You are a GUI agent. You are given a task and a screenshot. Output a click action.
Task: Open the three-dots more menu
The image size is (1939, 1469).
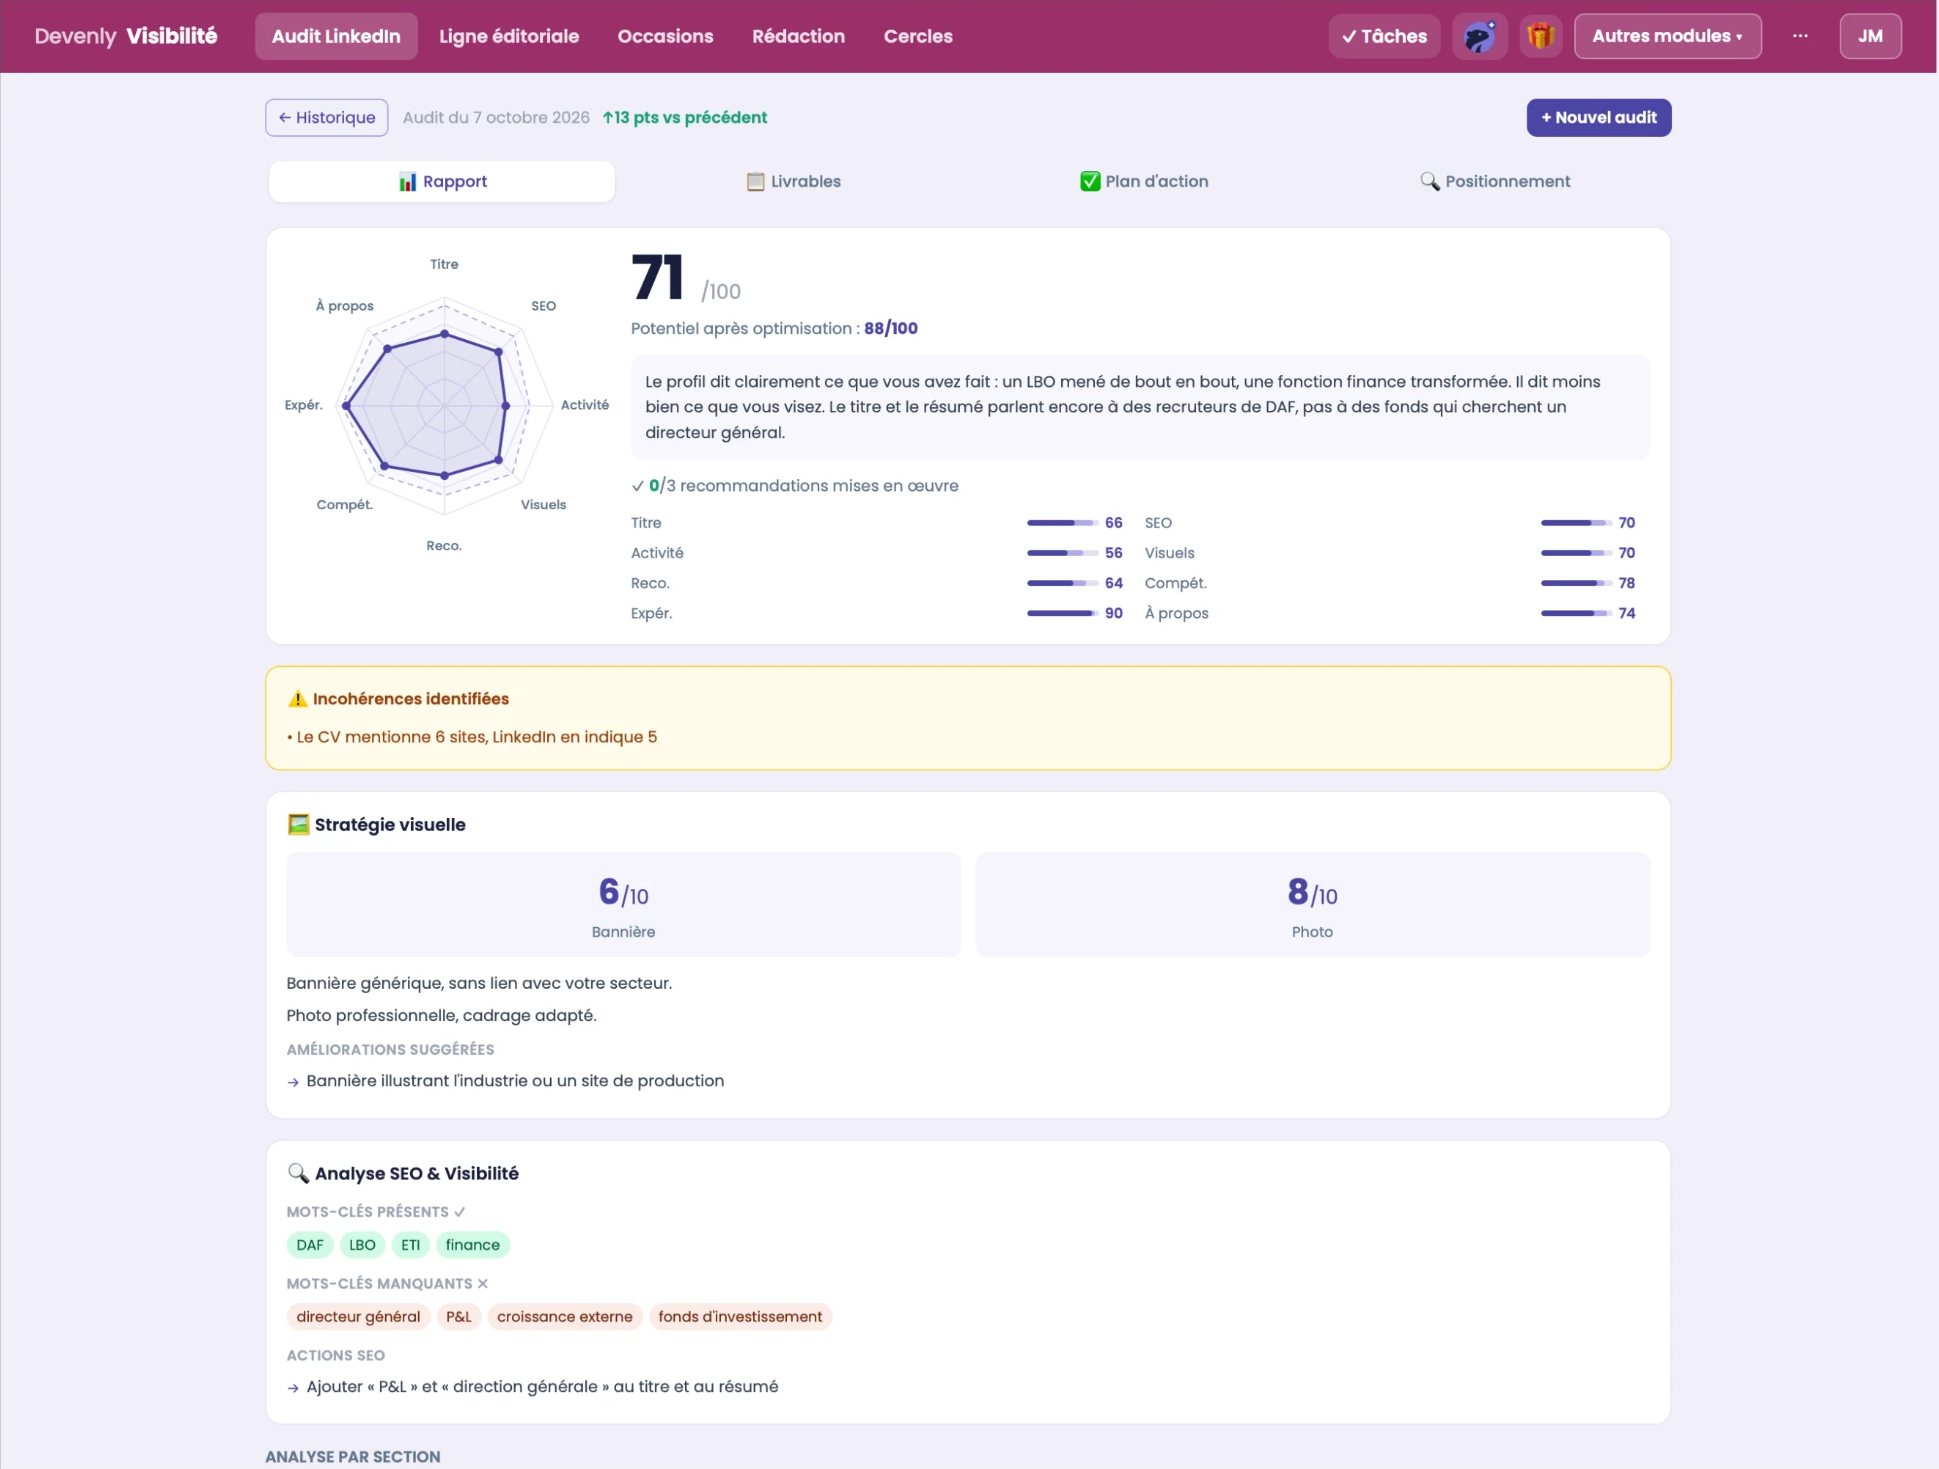point(1800,36)
